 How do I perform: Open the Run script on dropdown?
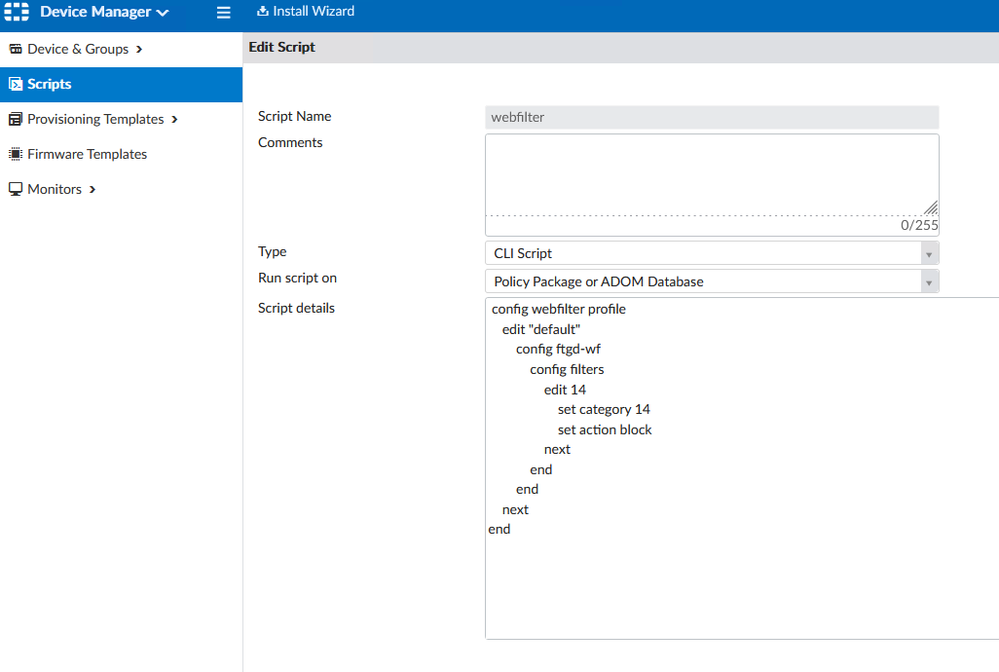[x=711, y=282]
